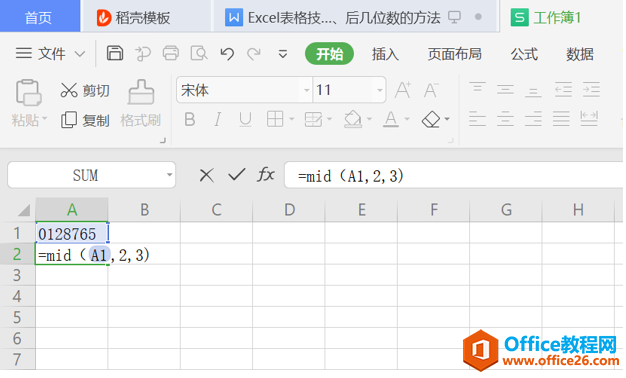Select the 数据 (Data) ribbon tab
The height and width of the screenshot is (378, 626).
tap(580, 53)
